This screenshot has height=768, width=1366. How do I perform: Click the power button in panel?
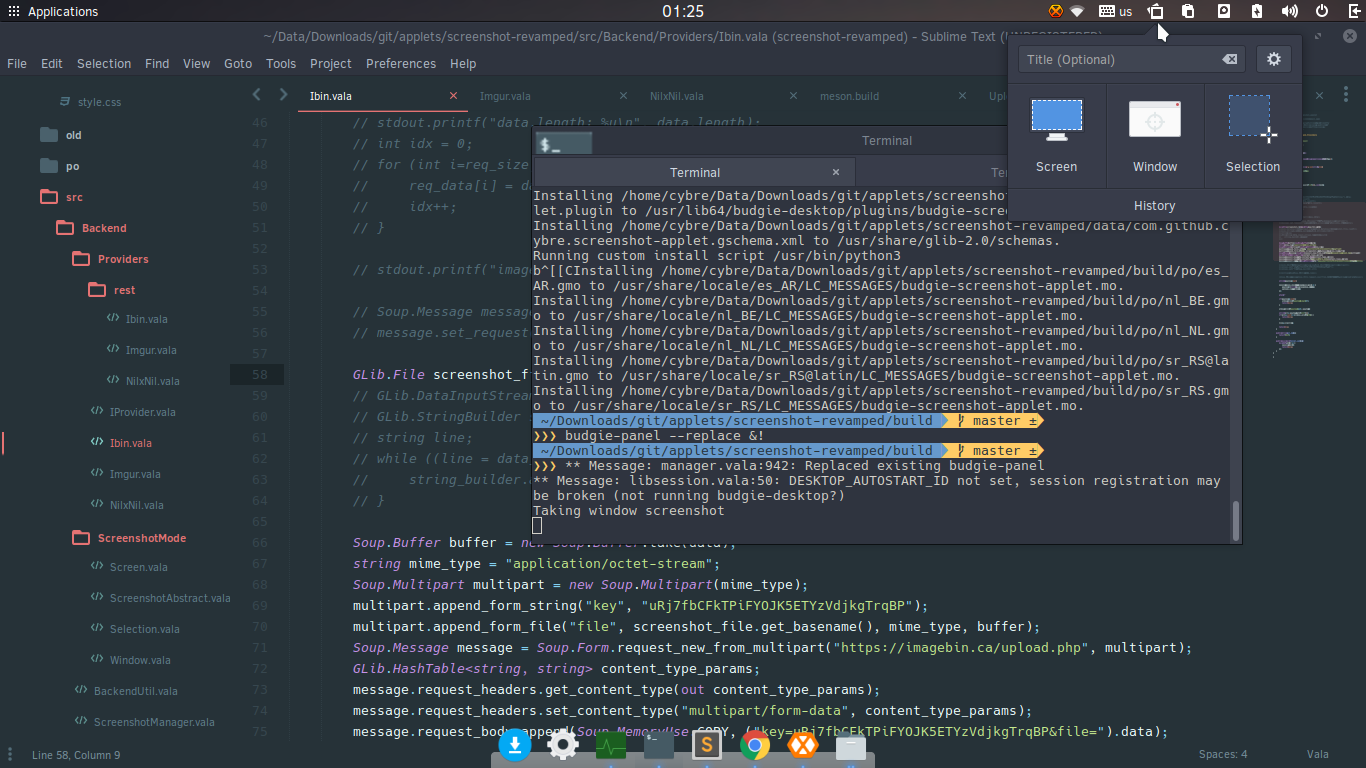tap(1322, 11)
